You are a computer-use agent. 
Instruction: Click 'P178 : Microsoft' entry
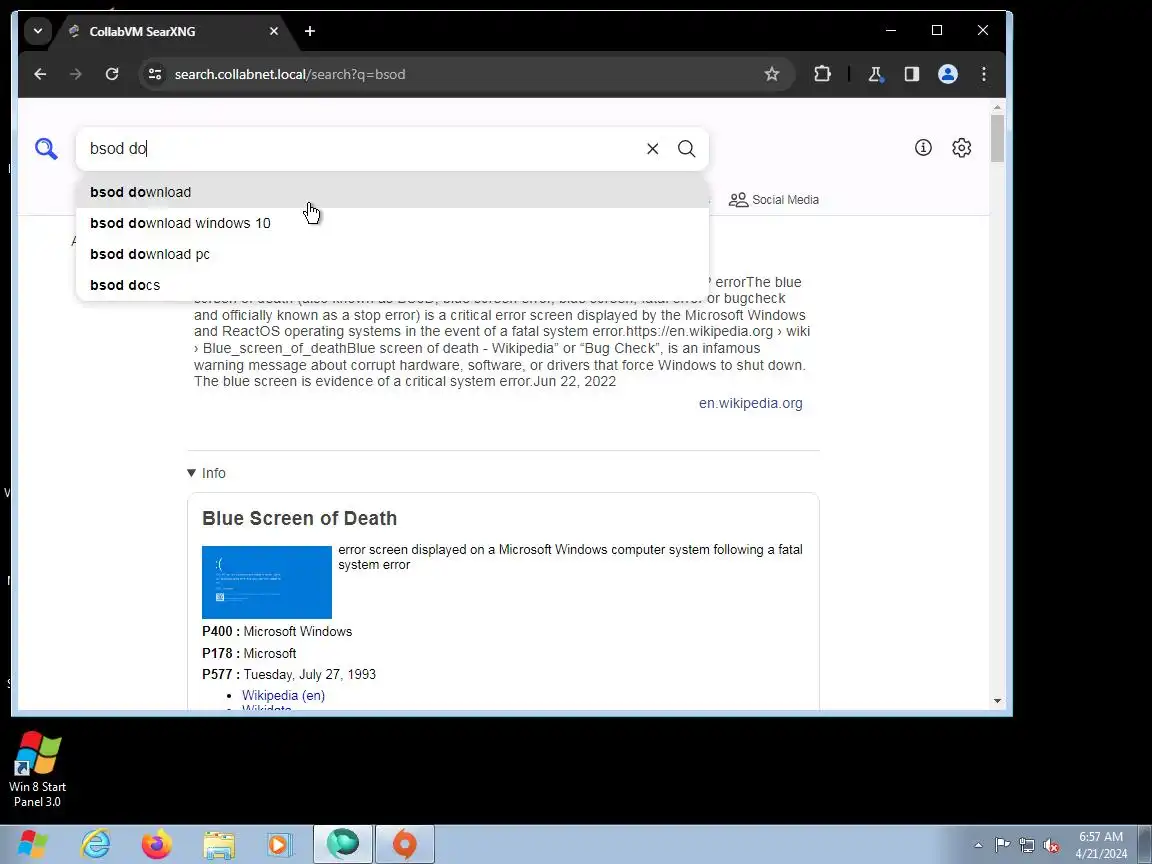[x=249, y=653]
